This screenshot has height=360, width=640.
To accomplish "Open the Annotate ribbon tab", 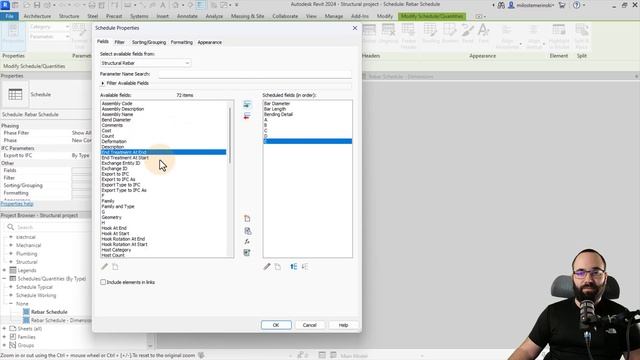I will click(x=187, y=16).
